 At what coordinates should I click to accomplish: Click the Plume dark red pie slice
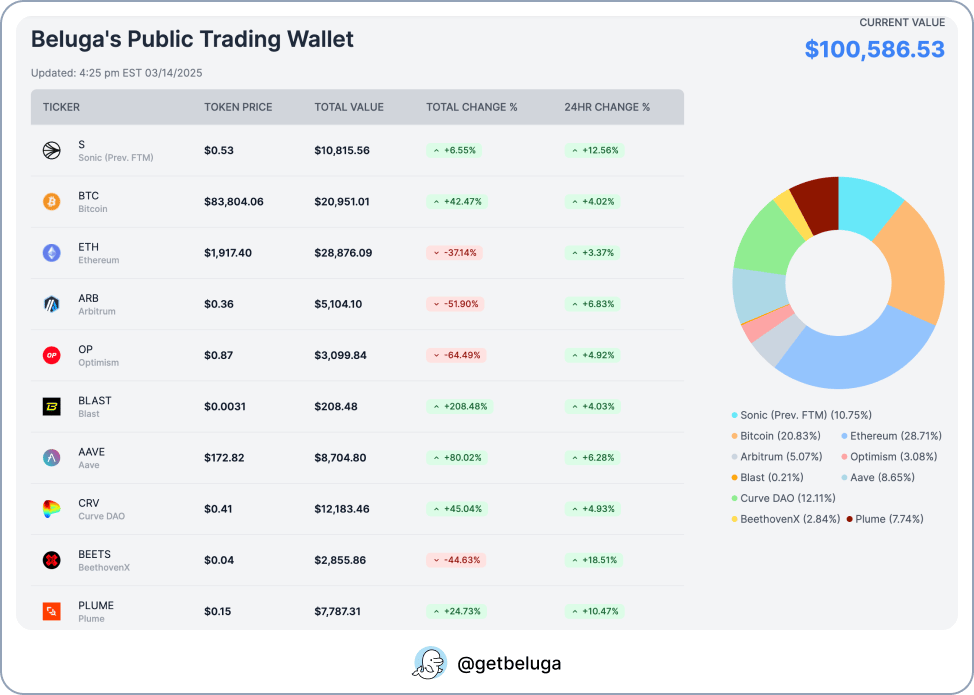(x=819, y=204)
